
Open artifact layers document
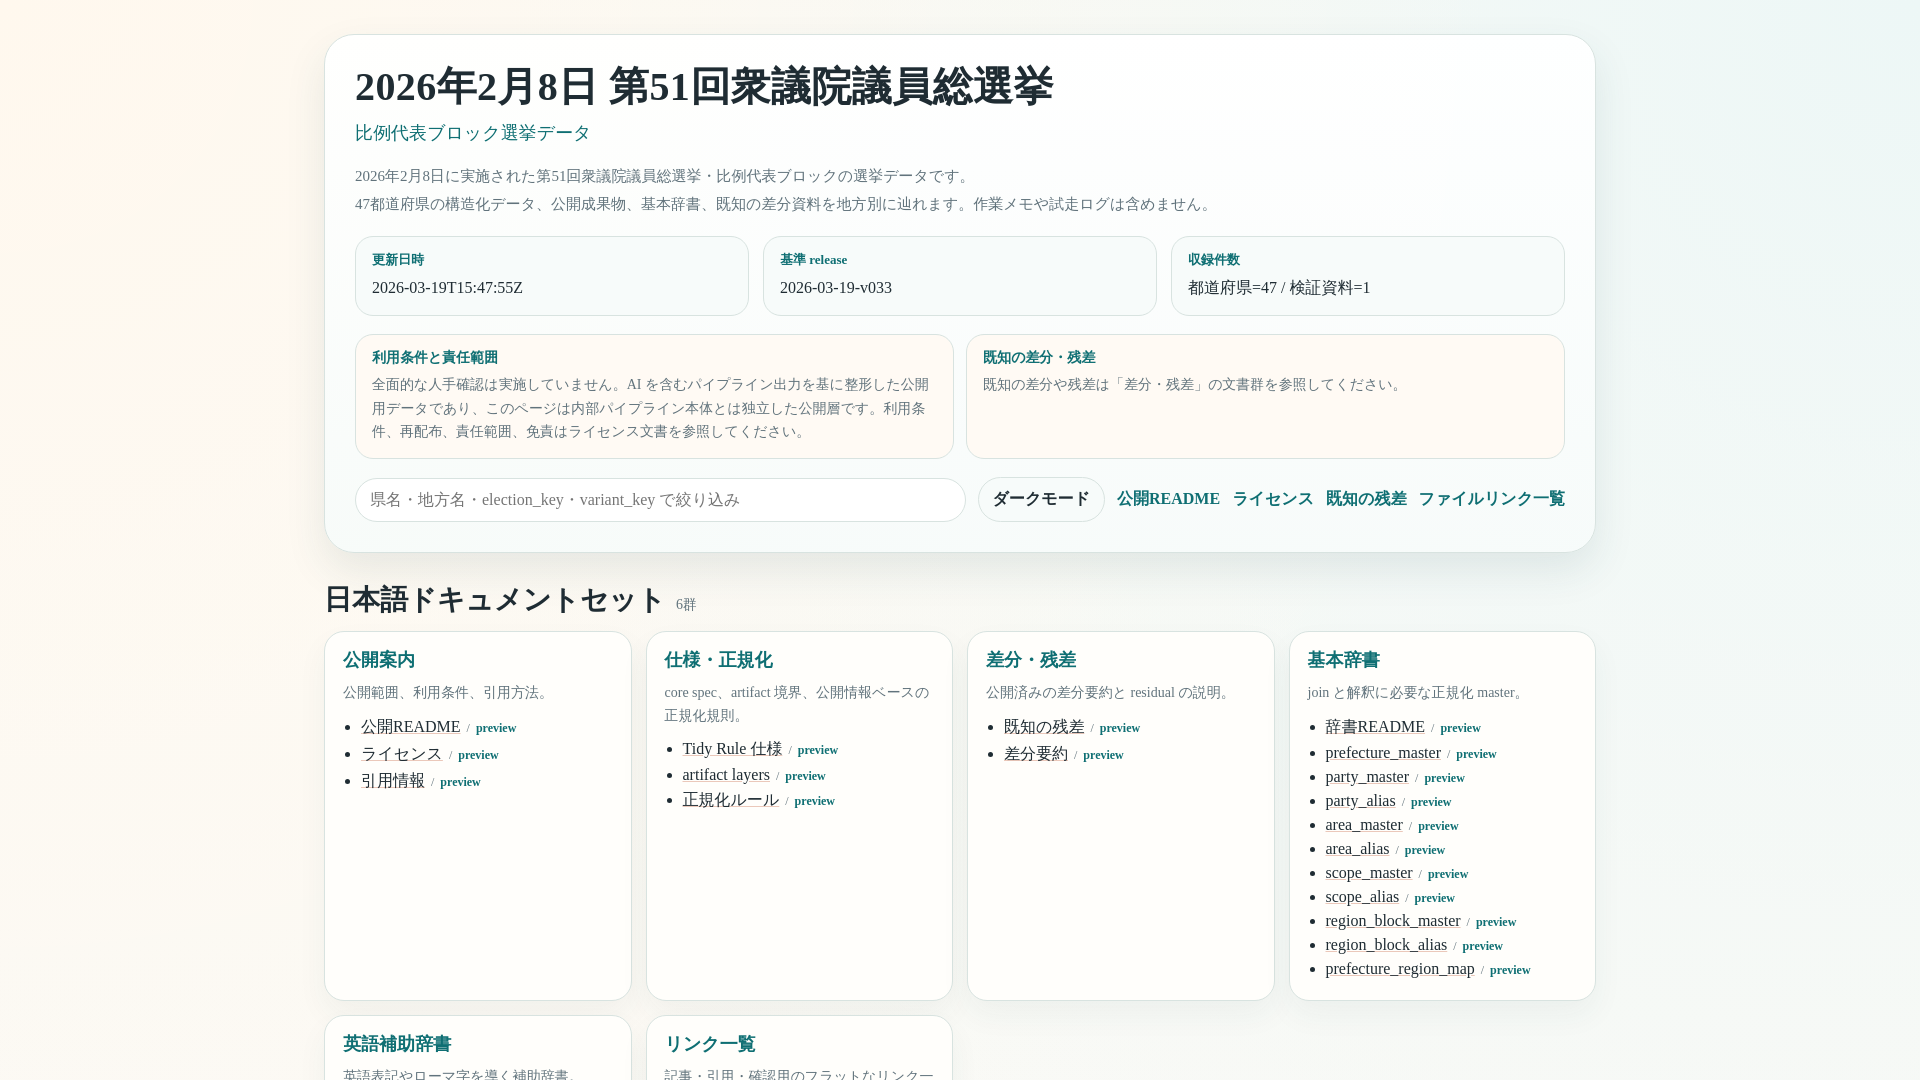[726, 775]
